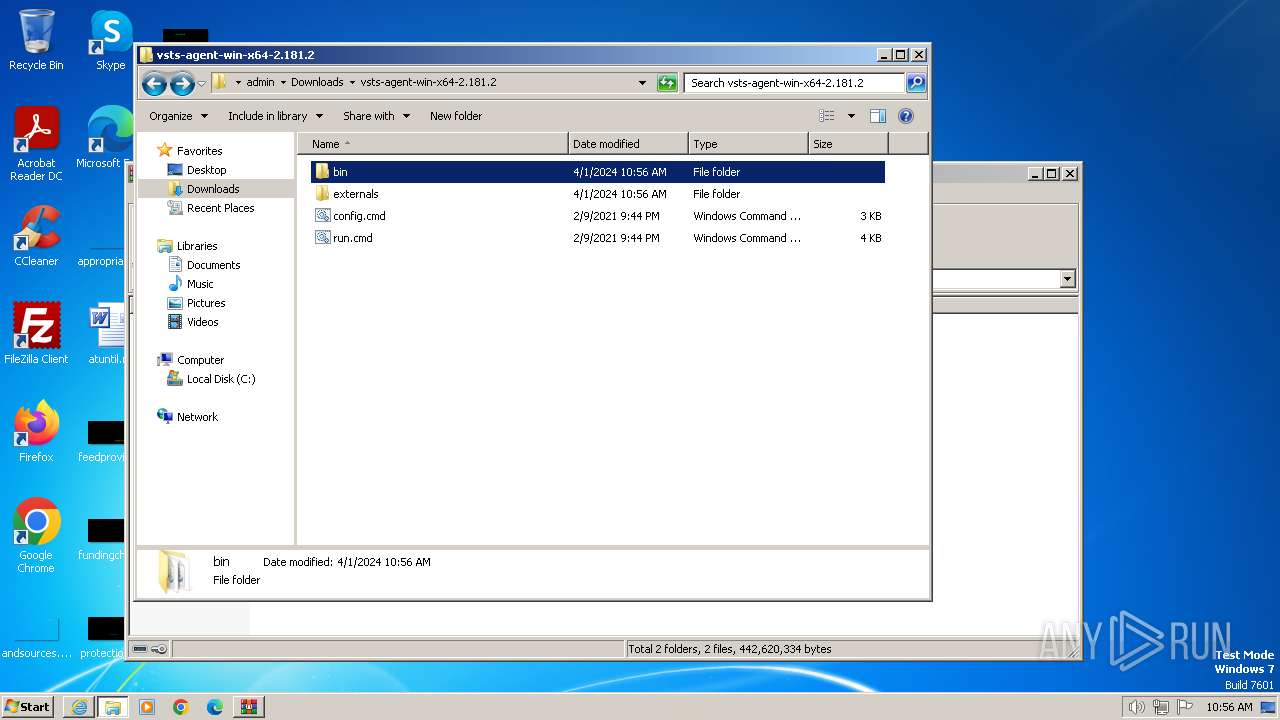The width and height of the screenshot is (1280, 720).
Task: Click the run.cmd file name
Action: click(353, 238)
